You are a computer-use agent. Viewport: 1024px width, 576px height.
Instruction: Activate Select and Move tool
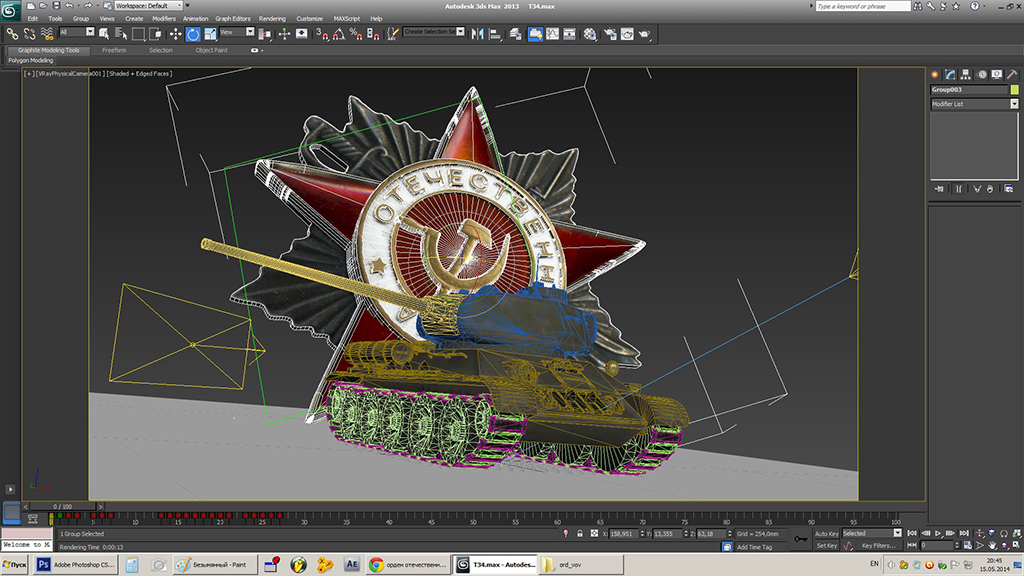point(175,34)
